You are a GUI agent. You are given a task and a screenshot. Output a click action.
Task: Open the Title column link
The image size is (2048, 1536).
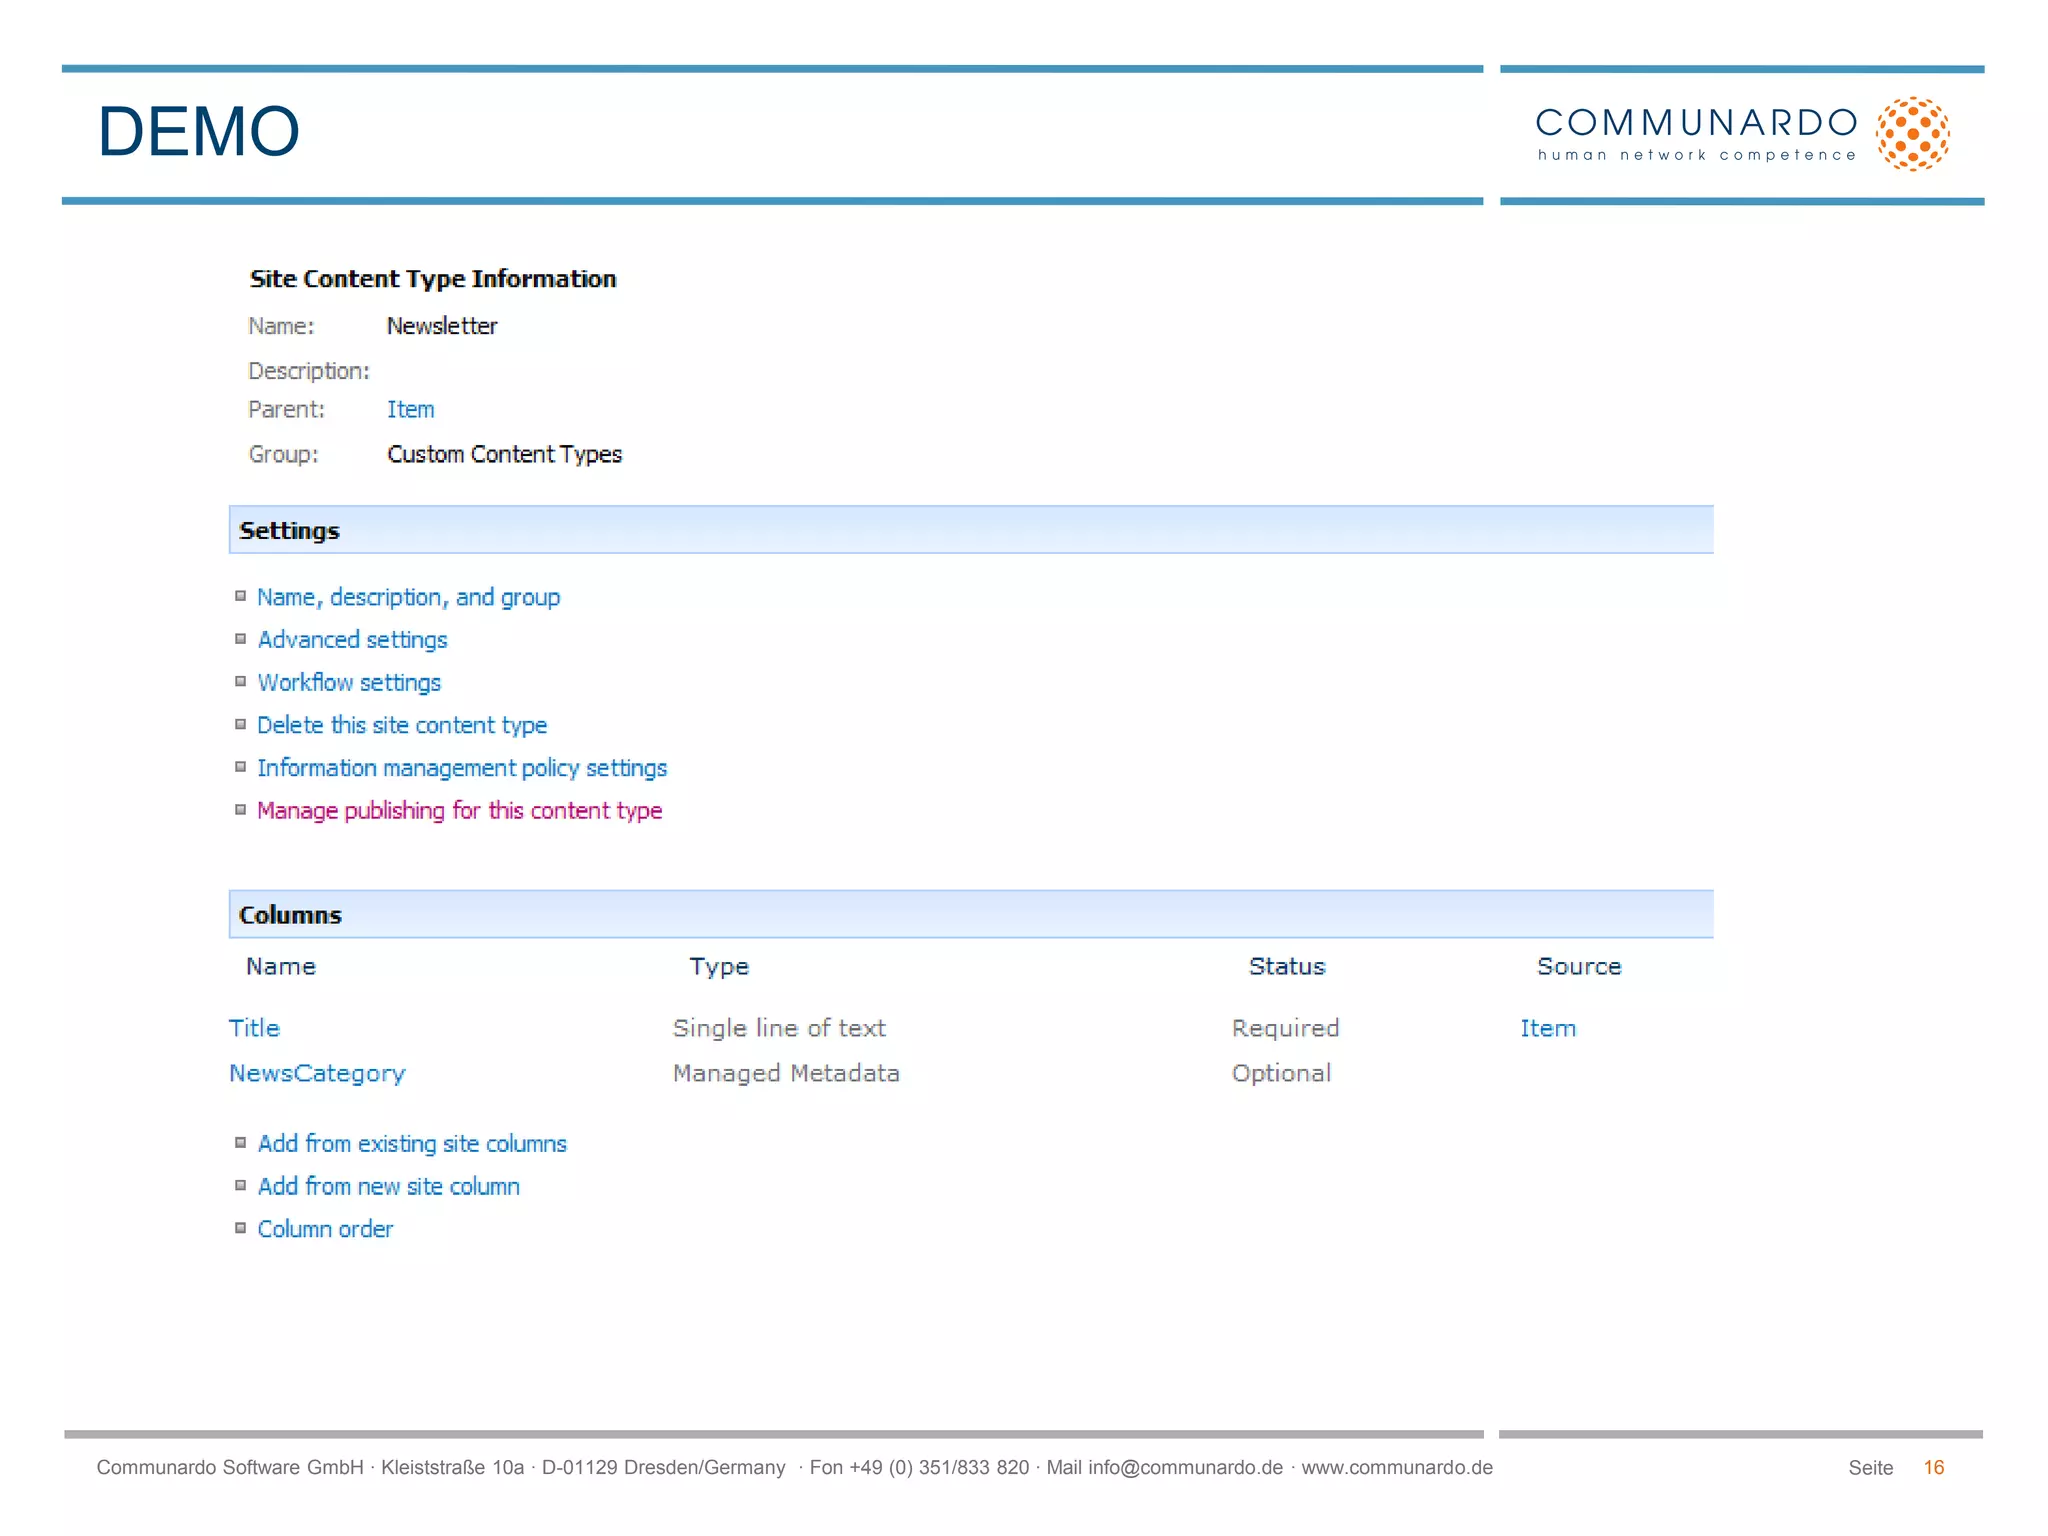(254, 1028)
